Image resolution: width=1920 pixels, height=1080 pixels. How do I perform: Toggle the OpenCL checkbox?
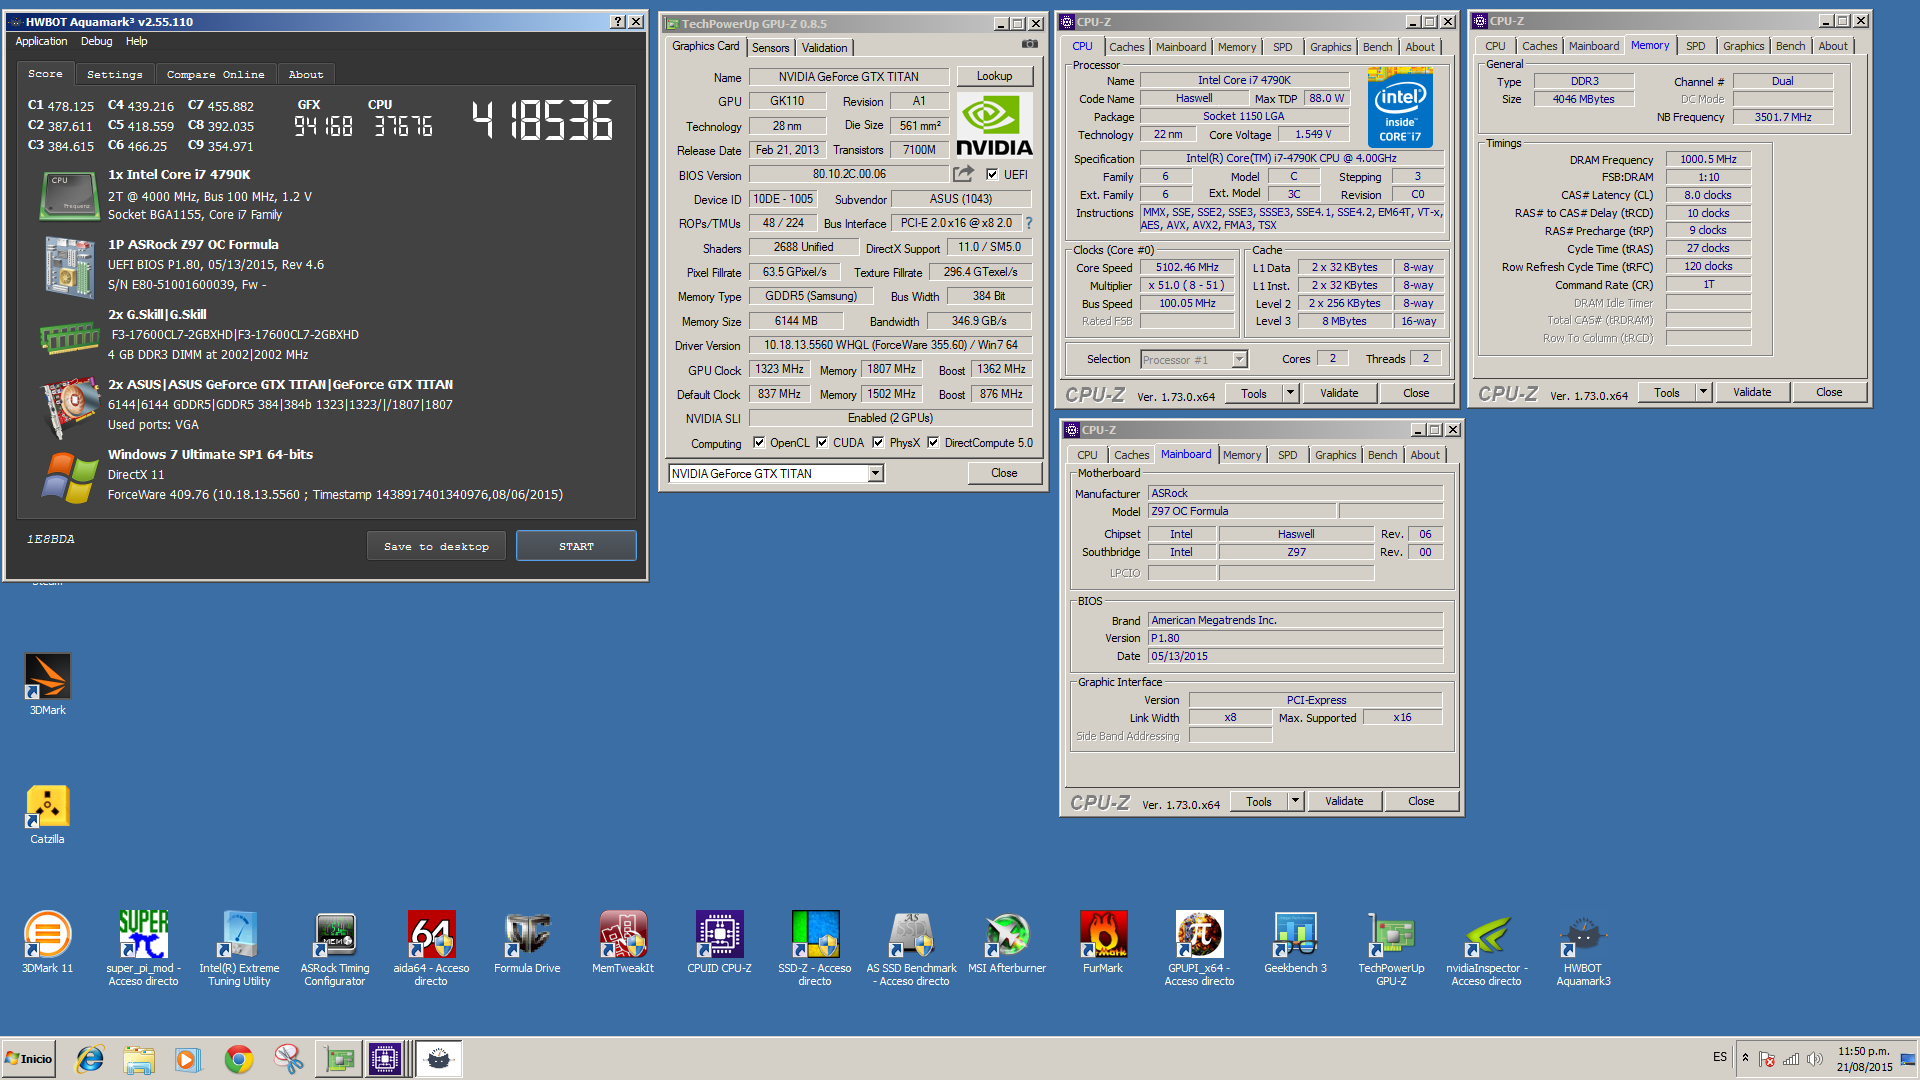(758, 442)
